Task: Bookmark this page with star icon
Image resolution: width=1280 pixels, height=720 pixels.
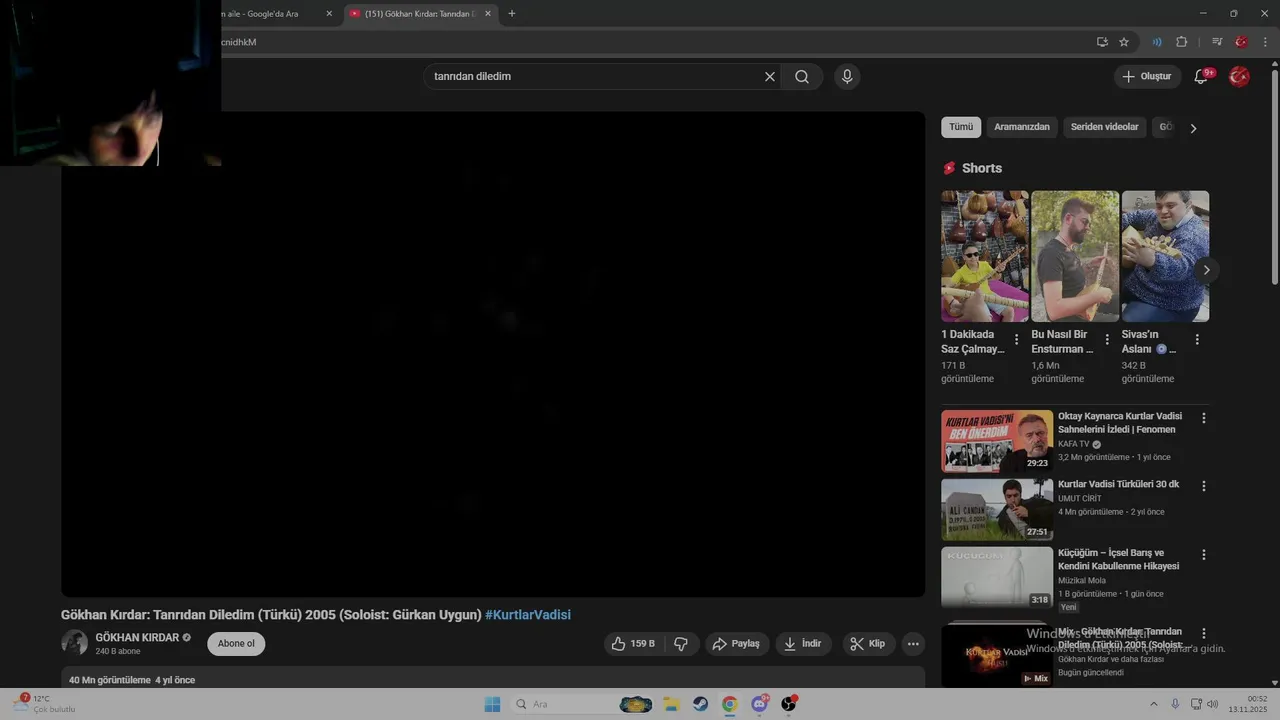Action: pyautogui.click(x=1124, y=42)
